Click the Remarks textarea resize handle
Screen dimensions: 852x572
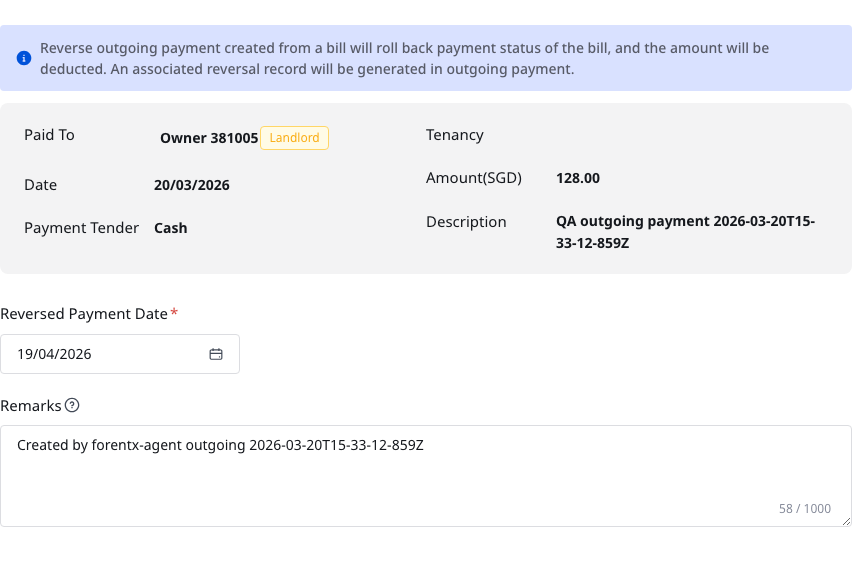tap(846, 521)
